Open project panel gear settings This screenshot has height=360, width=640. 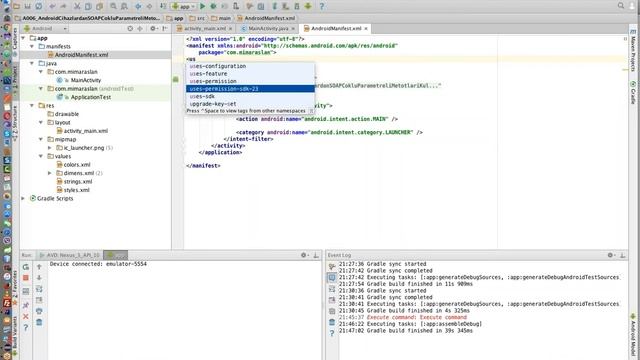pyautogui.click(x=153, y=29)
